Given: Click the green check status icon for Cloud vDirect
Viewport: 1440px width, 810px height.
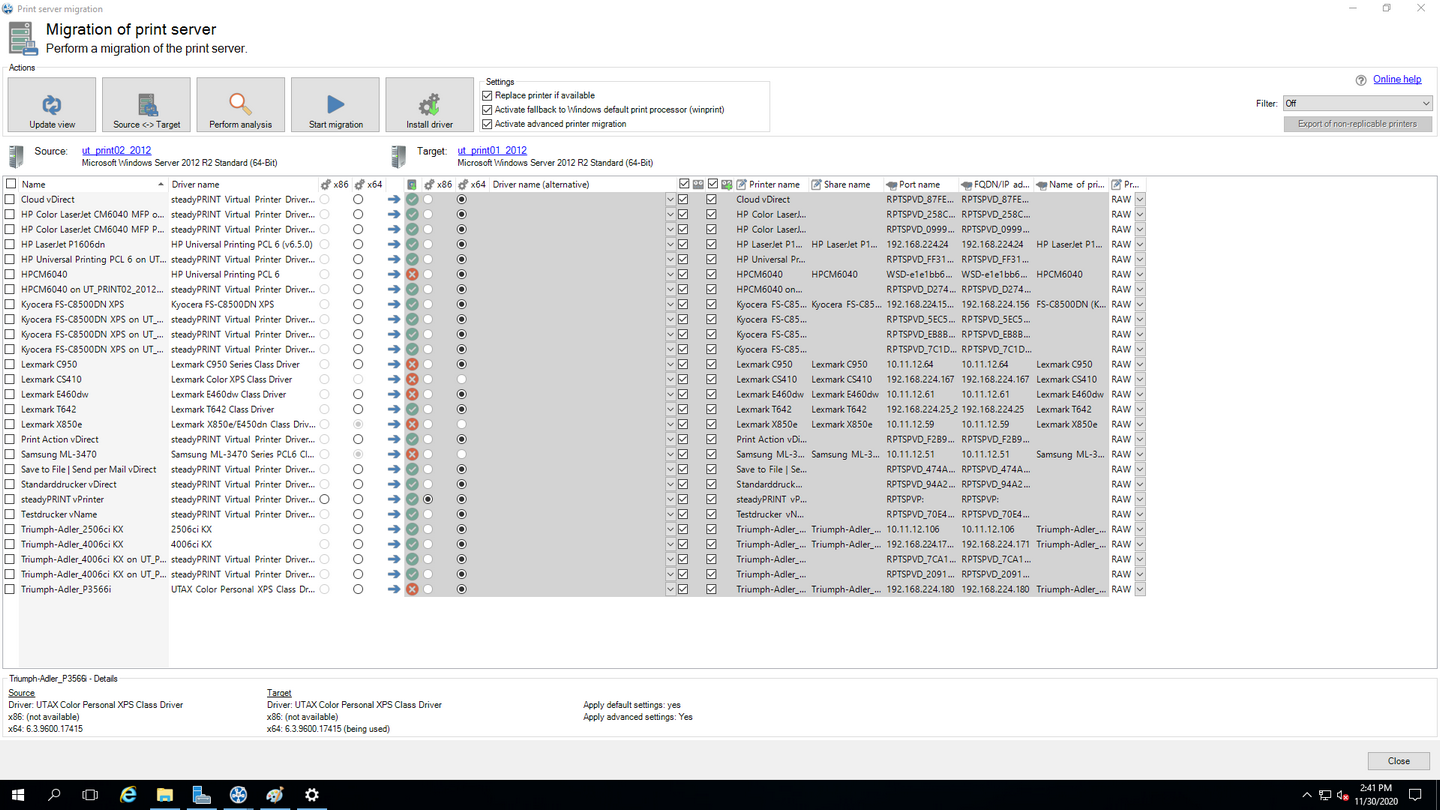Looking at the screenshot, I should (x=412, y=199).
